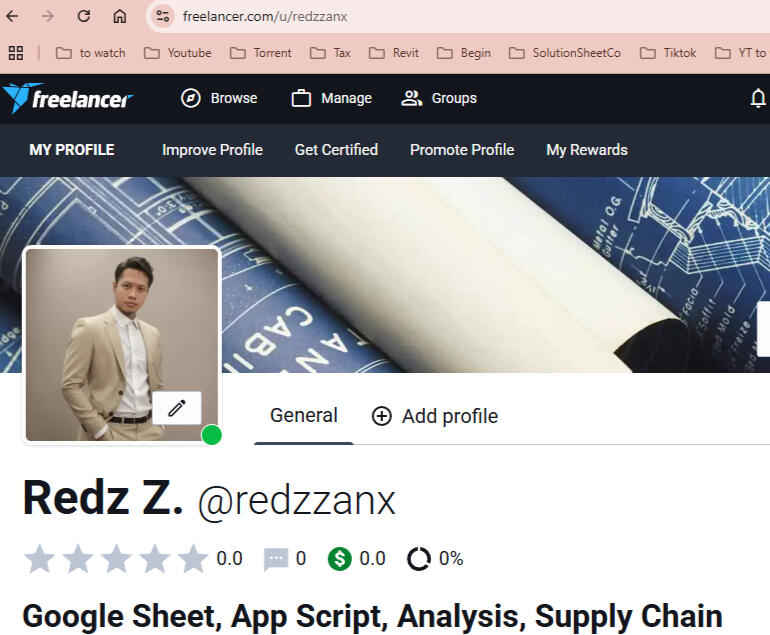Image resolution: width=770 pixels, height=635 pixels.
Task: Click the green online status dot
Action: point(212,435)
